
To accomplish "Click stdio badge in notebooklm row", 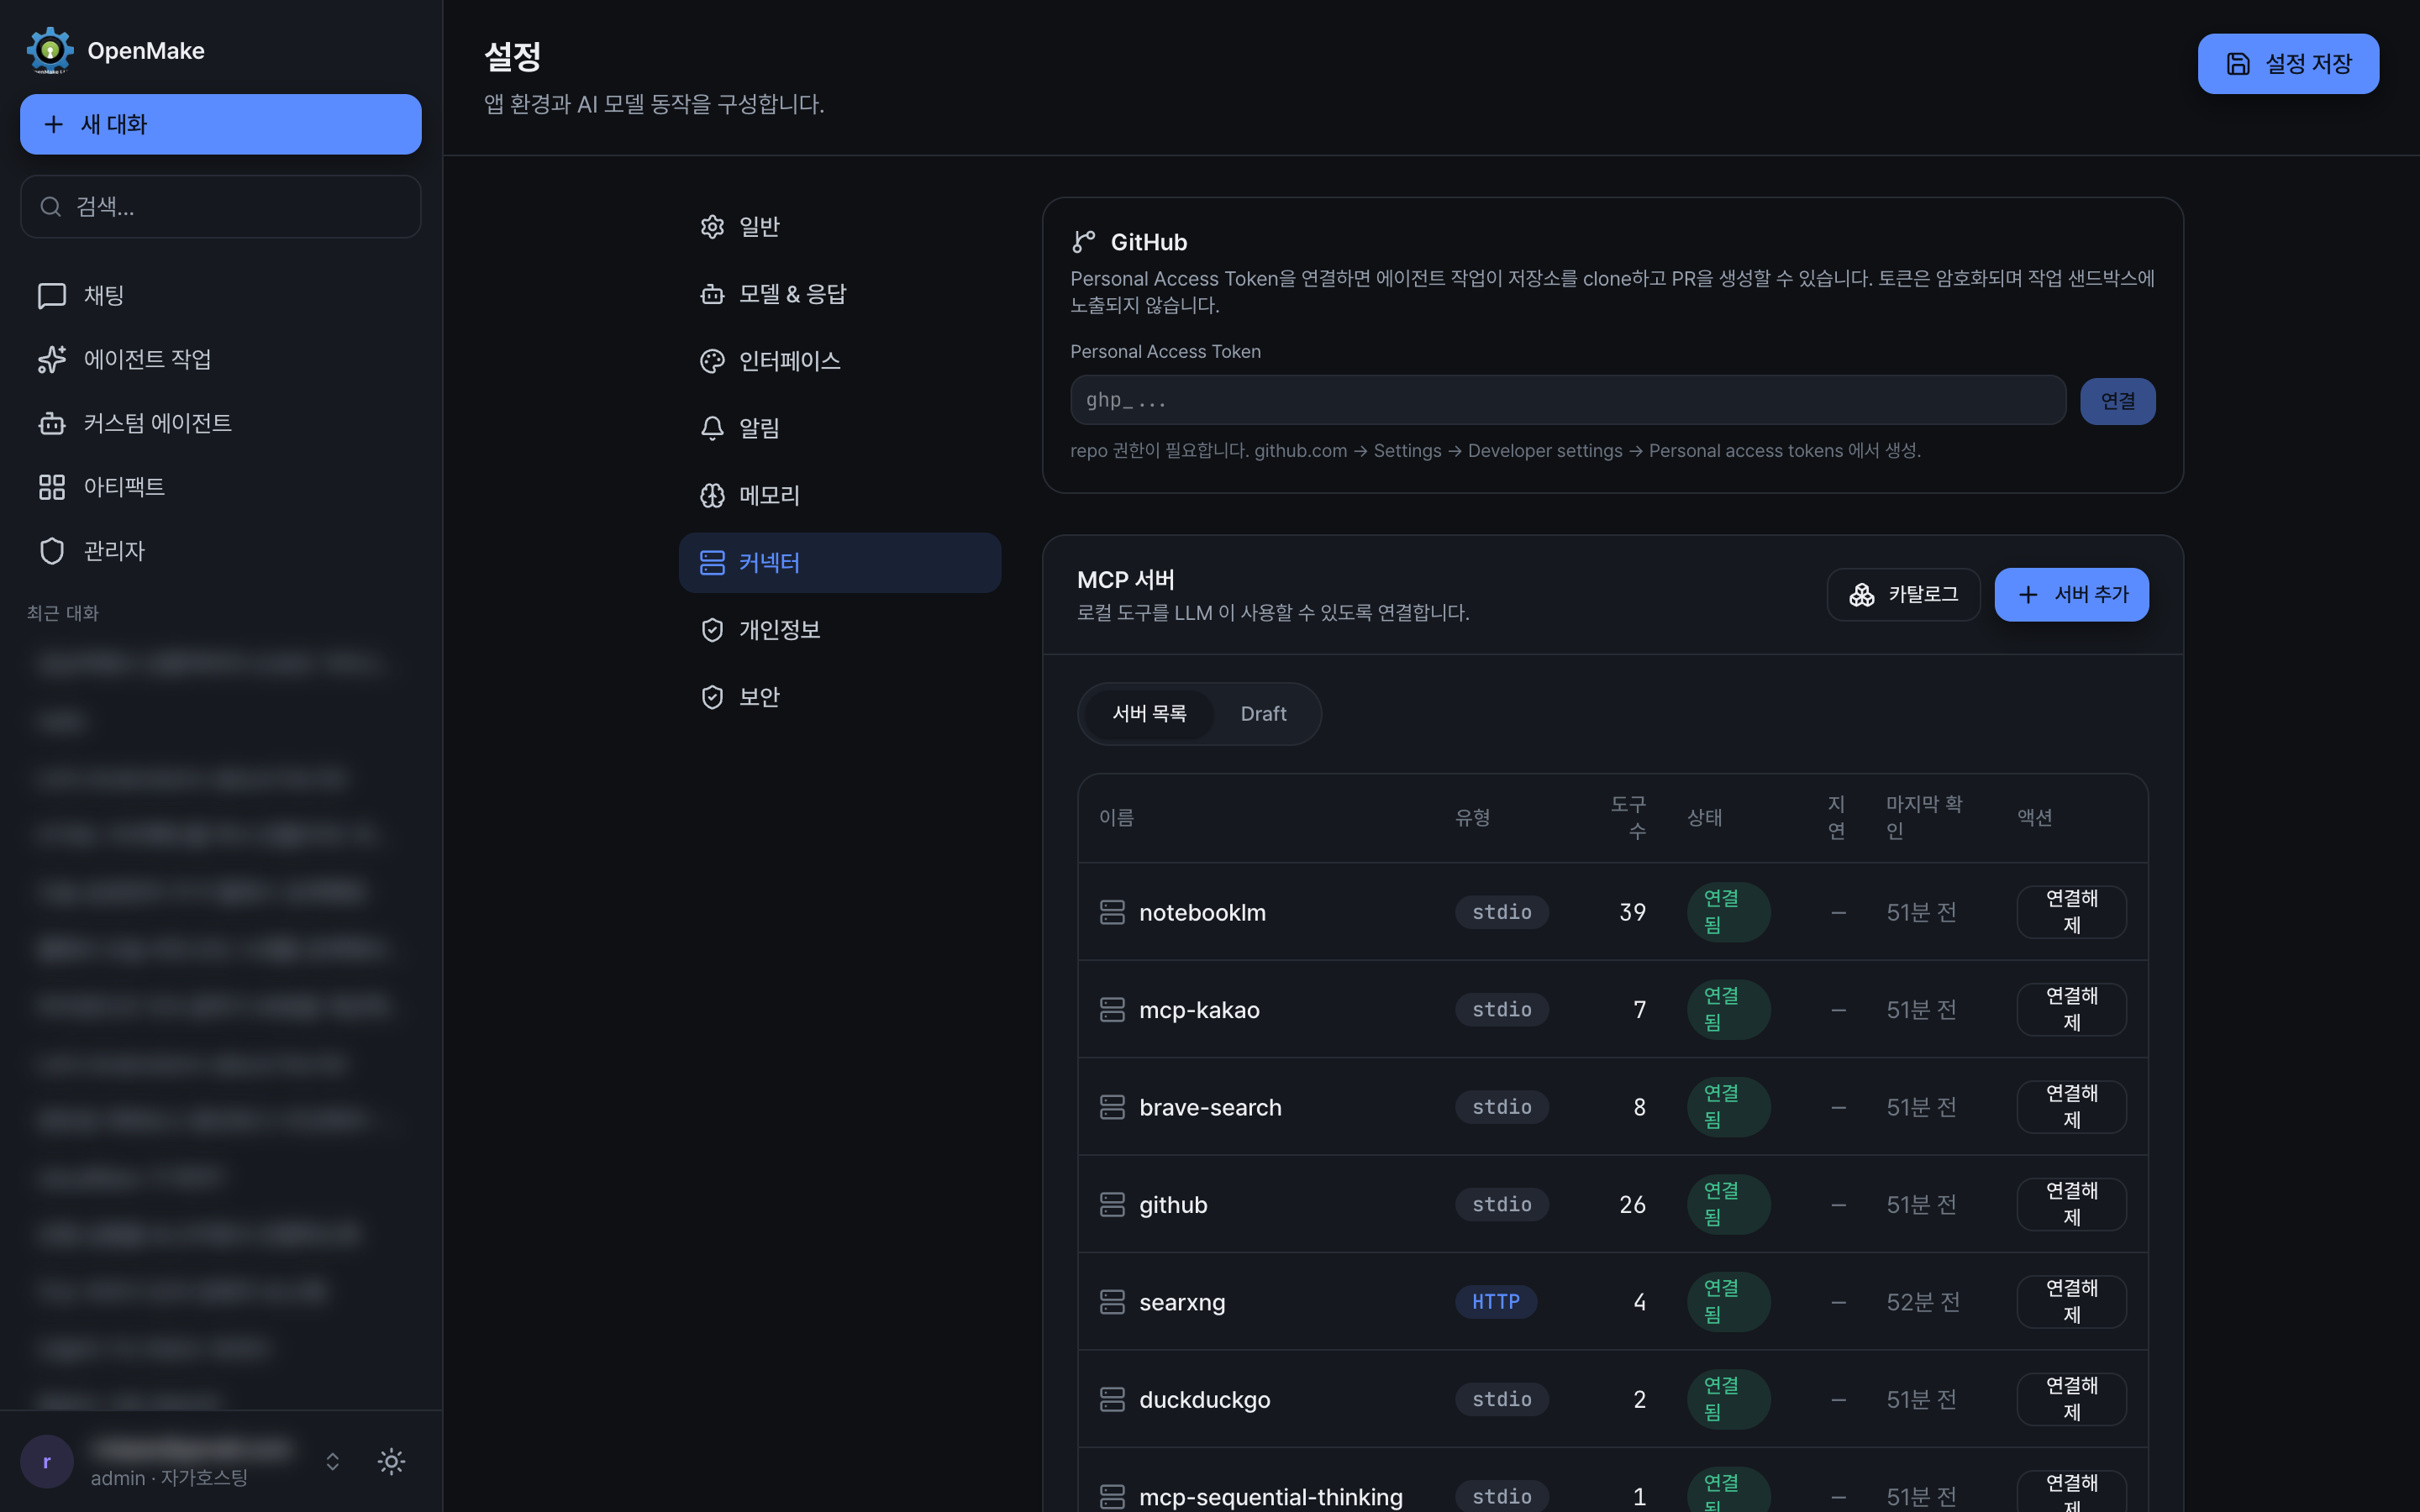I will tap(1502, 912).
